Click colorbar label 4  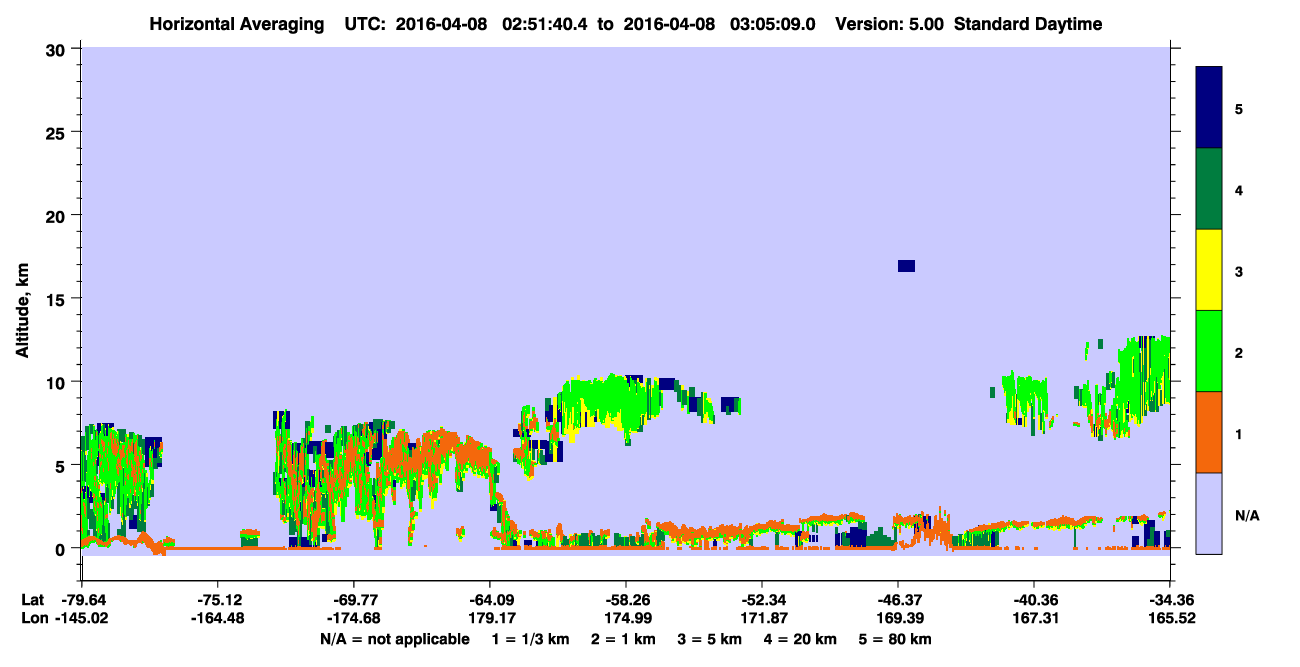(1239, 189)
